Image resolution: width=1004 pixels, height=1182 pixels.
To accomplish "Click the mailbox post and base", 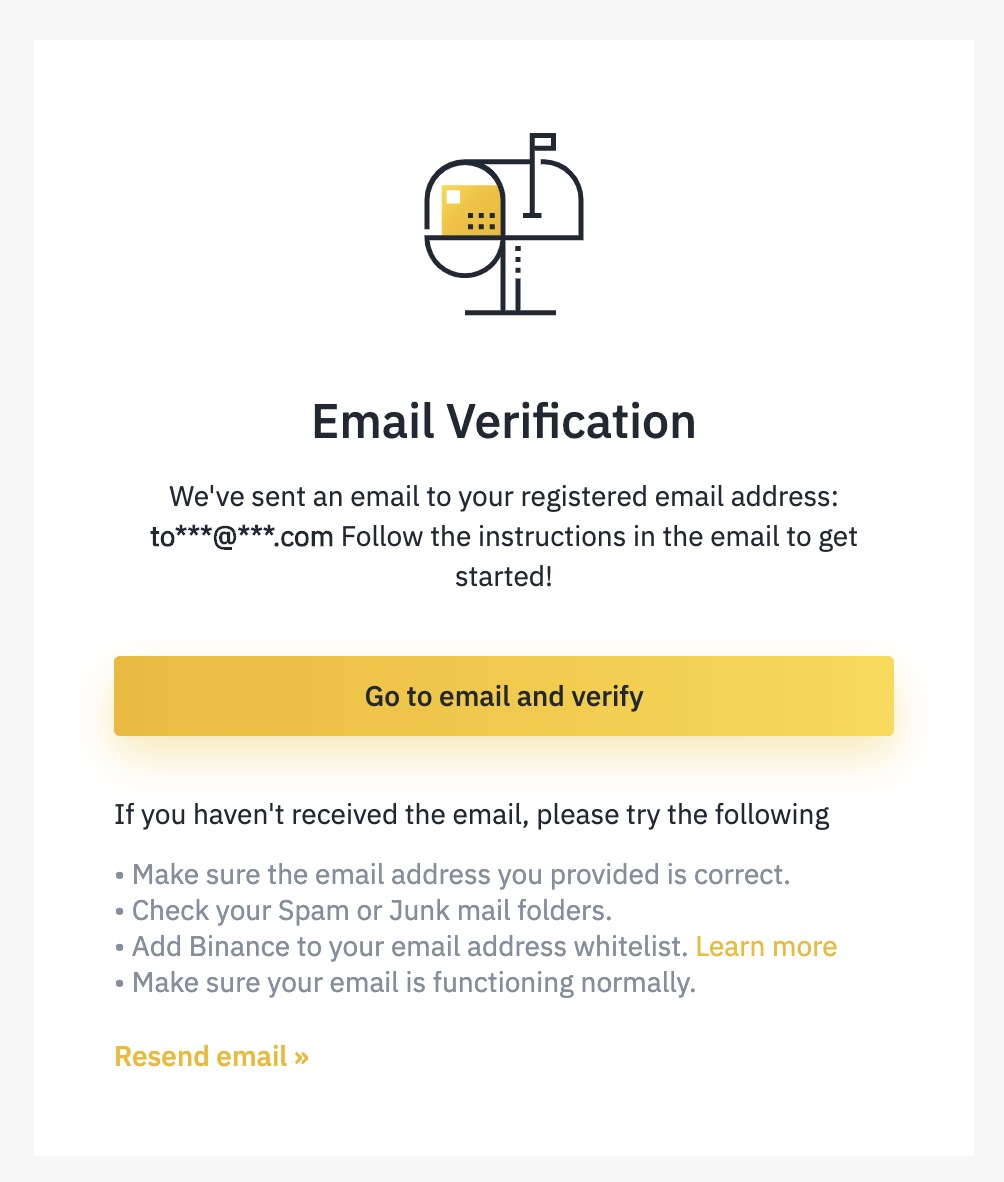I will coord(510,279).
